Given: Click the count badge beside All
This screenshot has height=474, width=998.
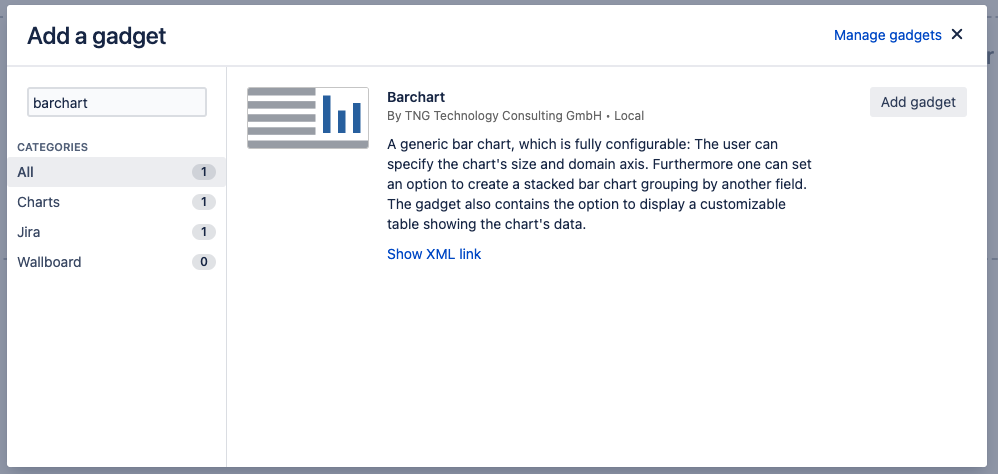Looking at the screenshot, I should 204,172.
